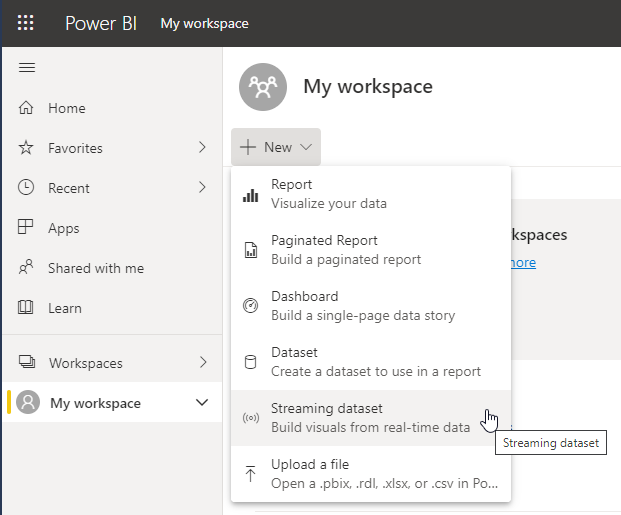This screenshot has width=621, height=515.
Task: Open the app launcher waffle icon
Action: 25,23
